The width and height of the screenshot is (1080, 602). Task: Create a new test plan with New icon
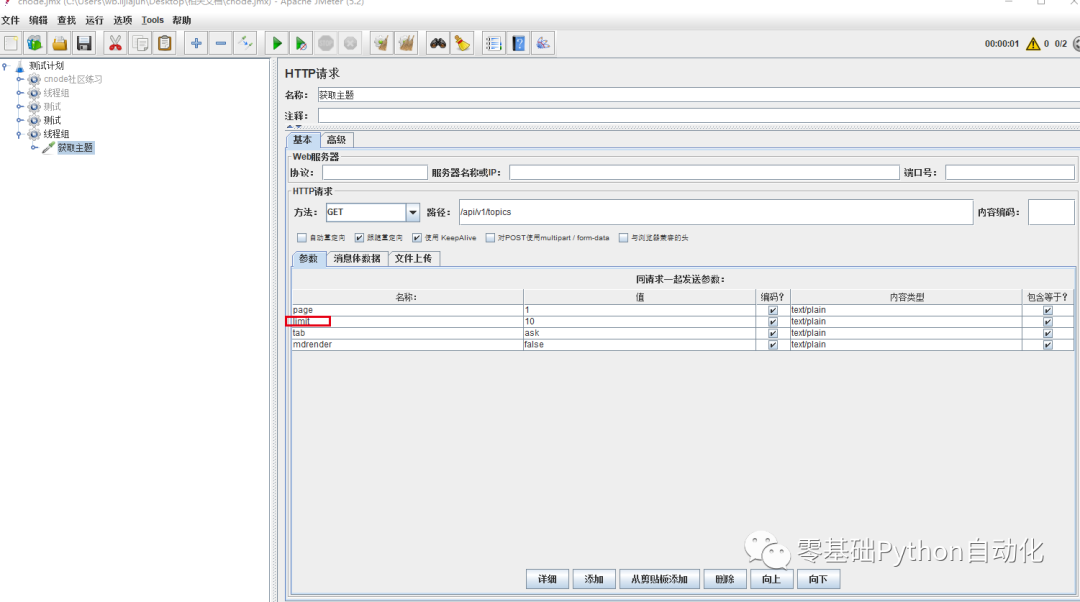(11, 43)
